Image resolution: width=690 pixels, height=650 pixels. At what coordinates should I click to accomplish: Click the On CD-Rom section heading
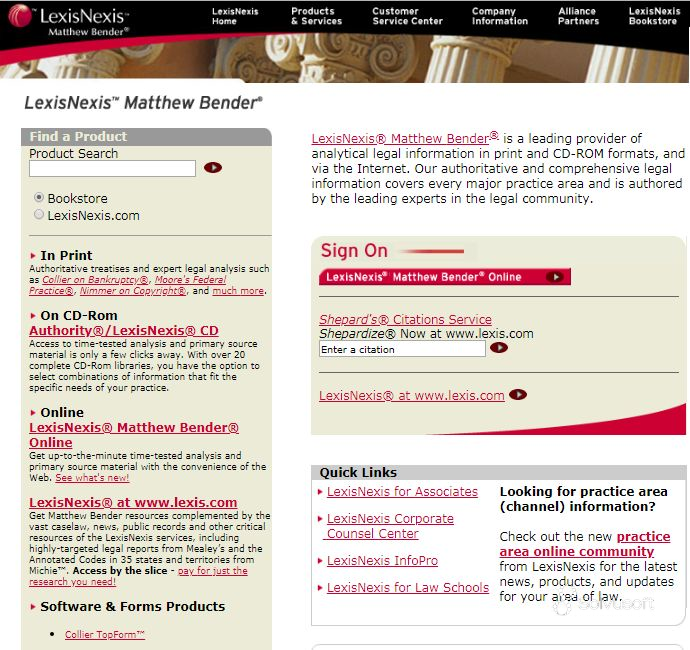[79, 316]
